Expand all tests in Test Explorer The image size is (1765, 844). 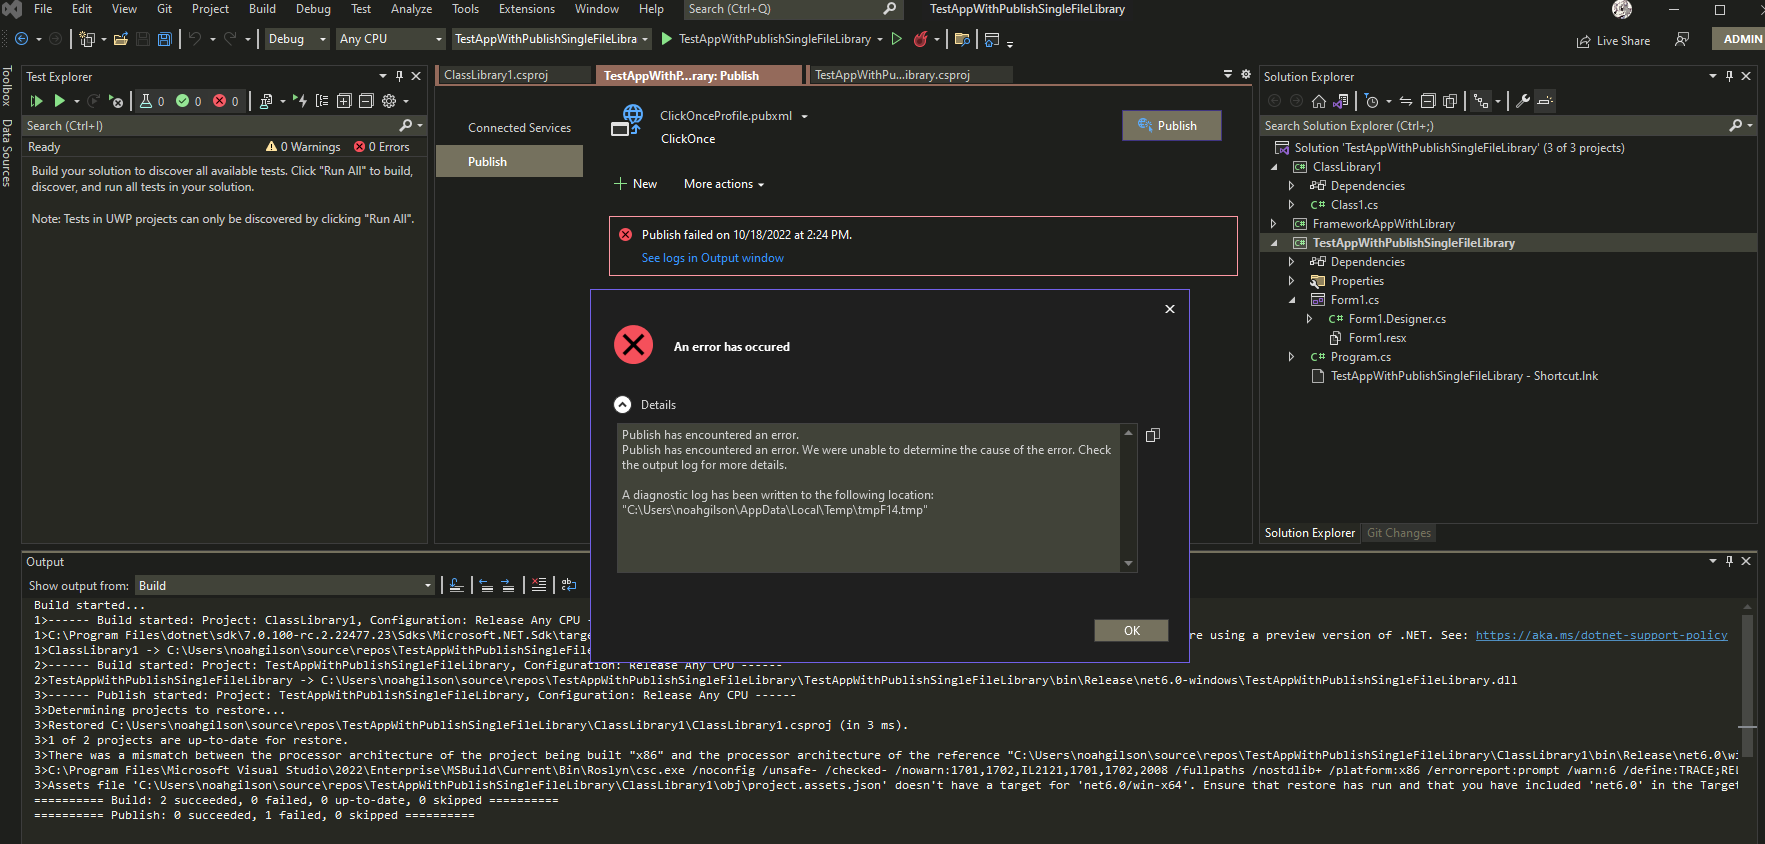coord(344,101)
